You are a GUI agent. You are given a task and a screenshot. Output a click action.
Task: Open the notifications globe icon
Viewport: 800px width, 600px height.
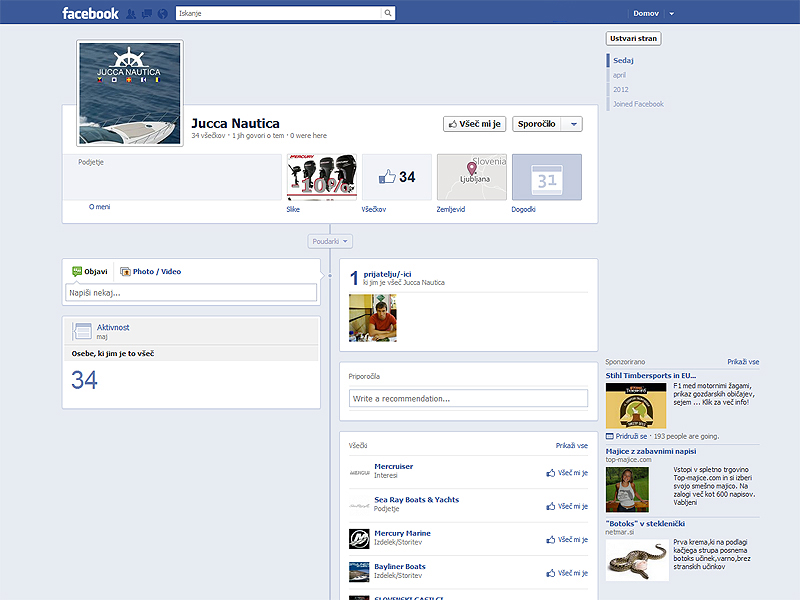[163, 14]
